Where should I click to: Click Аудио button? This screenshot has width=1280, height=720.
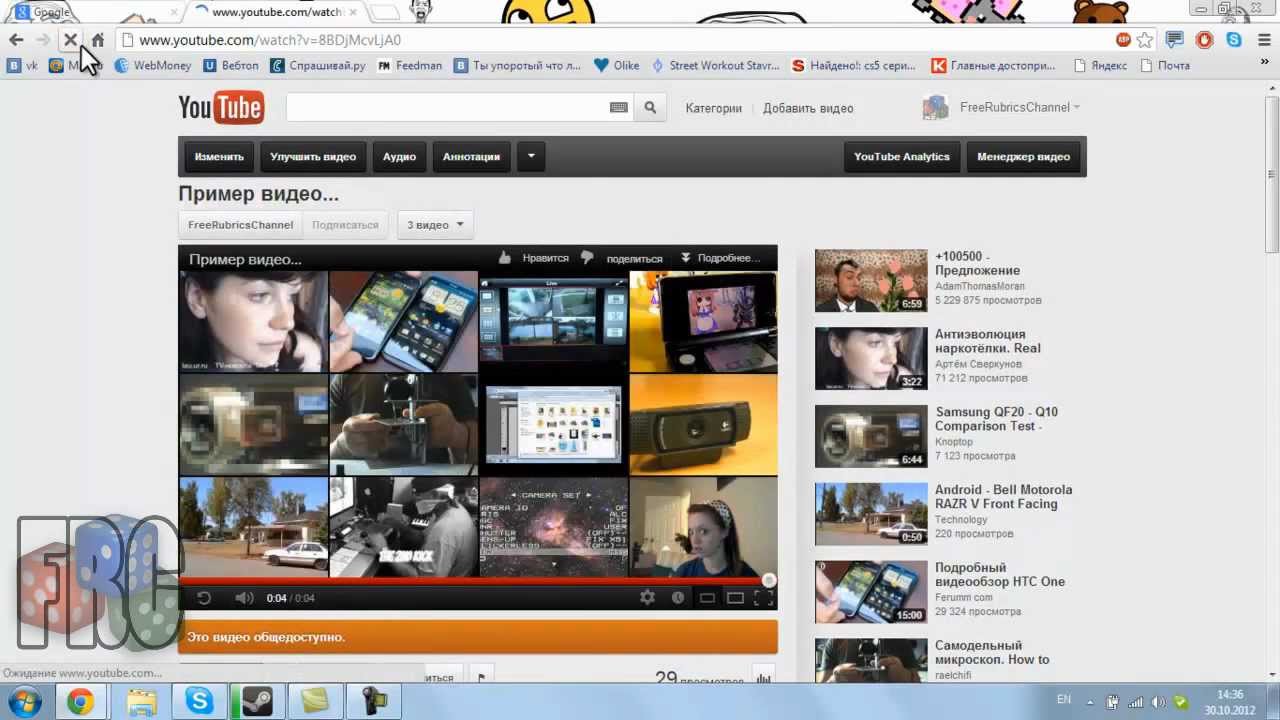pyautogui.click(x=399, y=157)
